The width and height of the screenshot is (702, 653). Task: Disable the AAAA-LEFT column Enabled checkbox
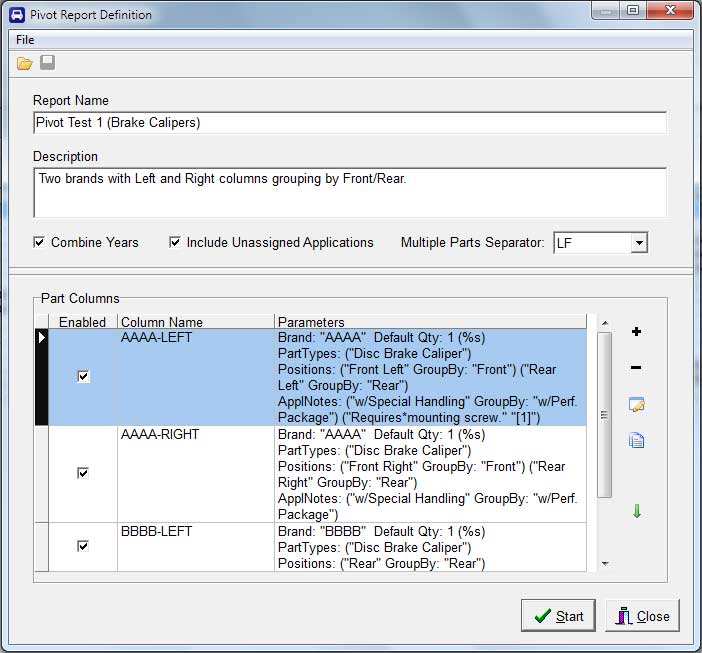[83, 377]
